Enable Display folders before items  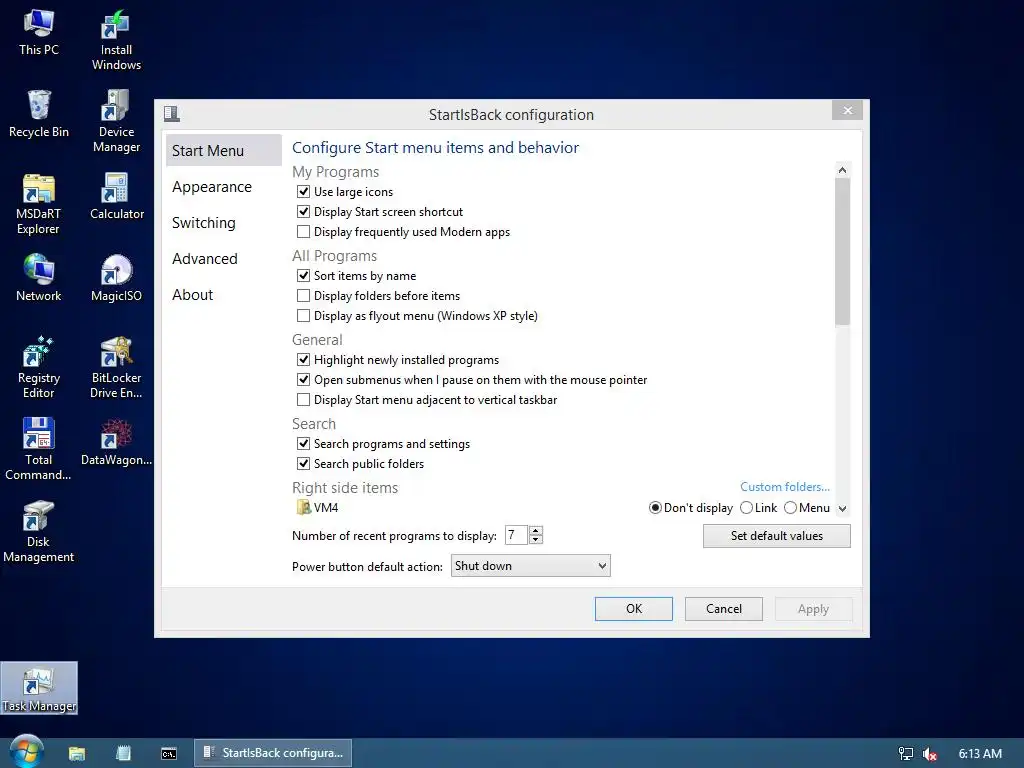tap(303, 296)
